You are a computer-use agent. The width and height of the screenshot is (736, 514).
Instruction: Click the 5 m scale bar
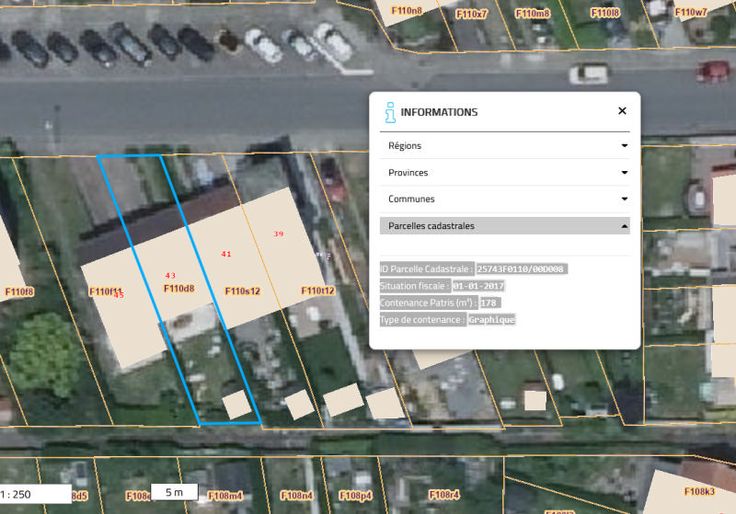[174, 492]
